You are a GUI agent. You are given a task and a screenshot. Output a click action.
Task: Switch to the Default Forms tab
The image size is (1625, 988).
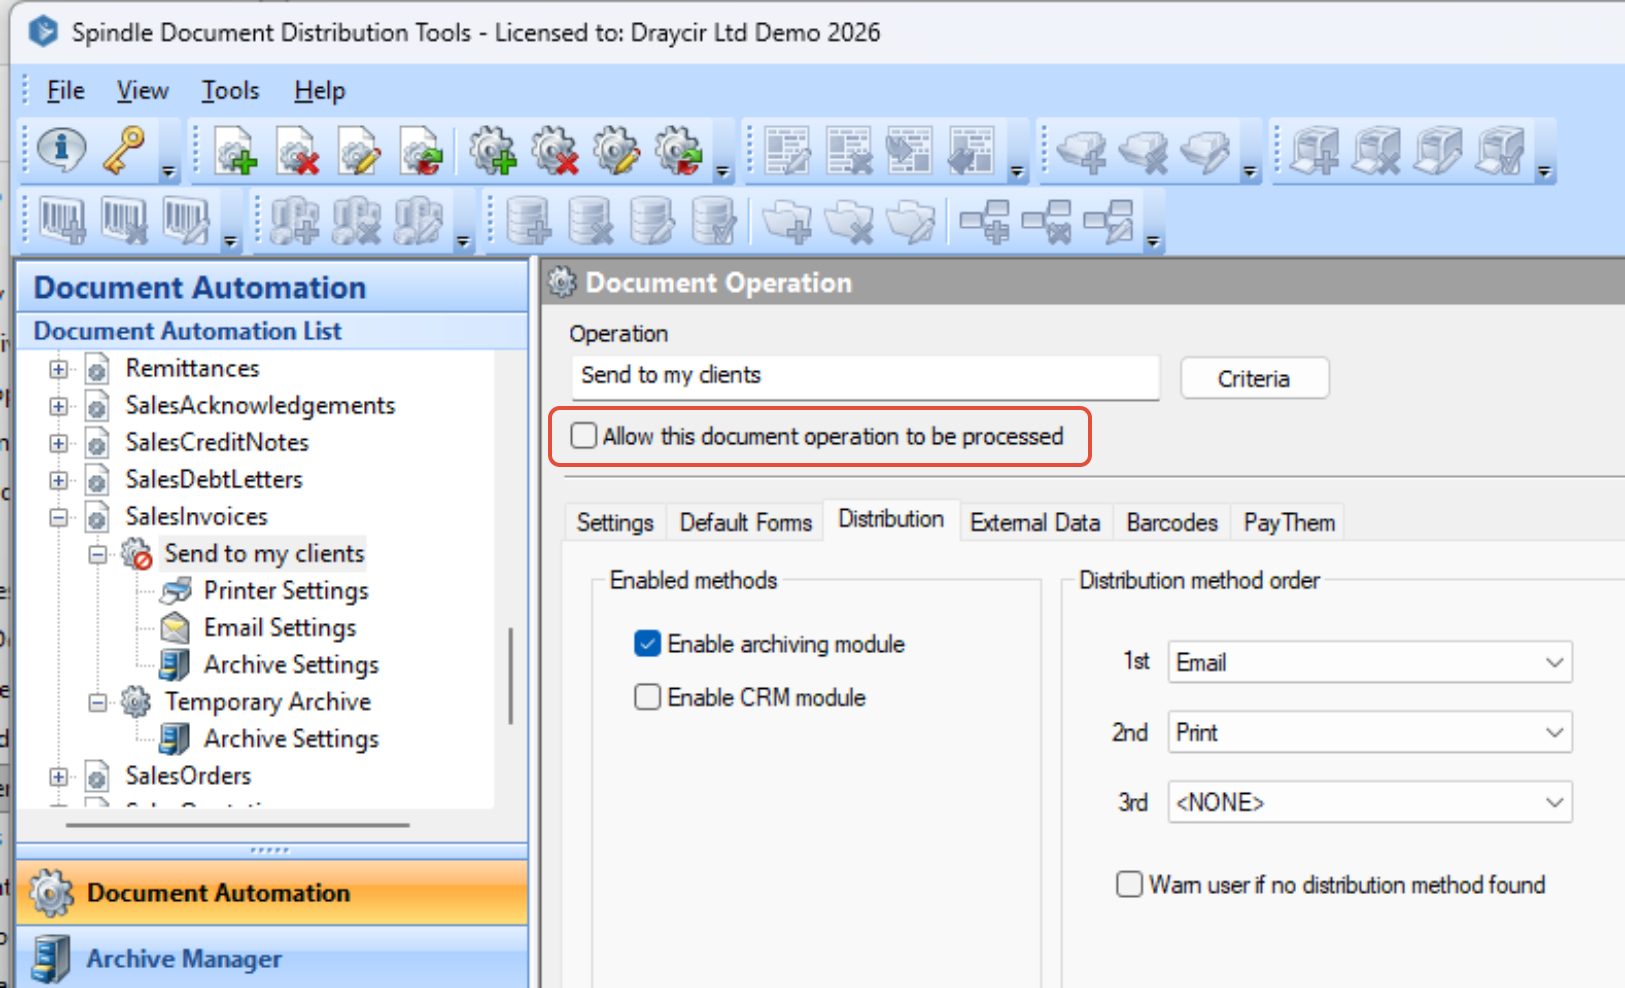pos(745,522)
